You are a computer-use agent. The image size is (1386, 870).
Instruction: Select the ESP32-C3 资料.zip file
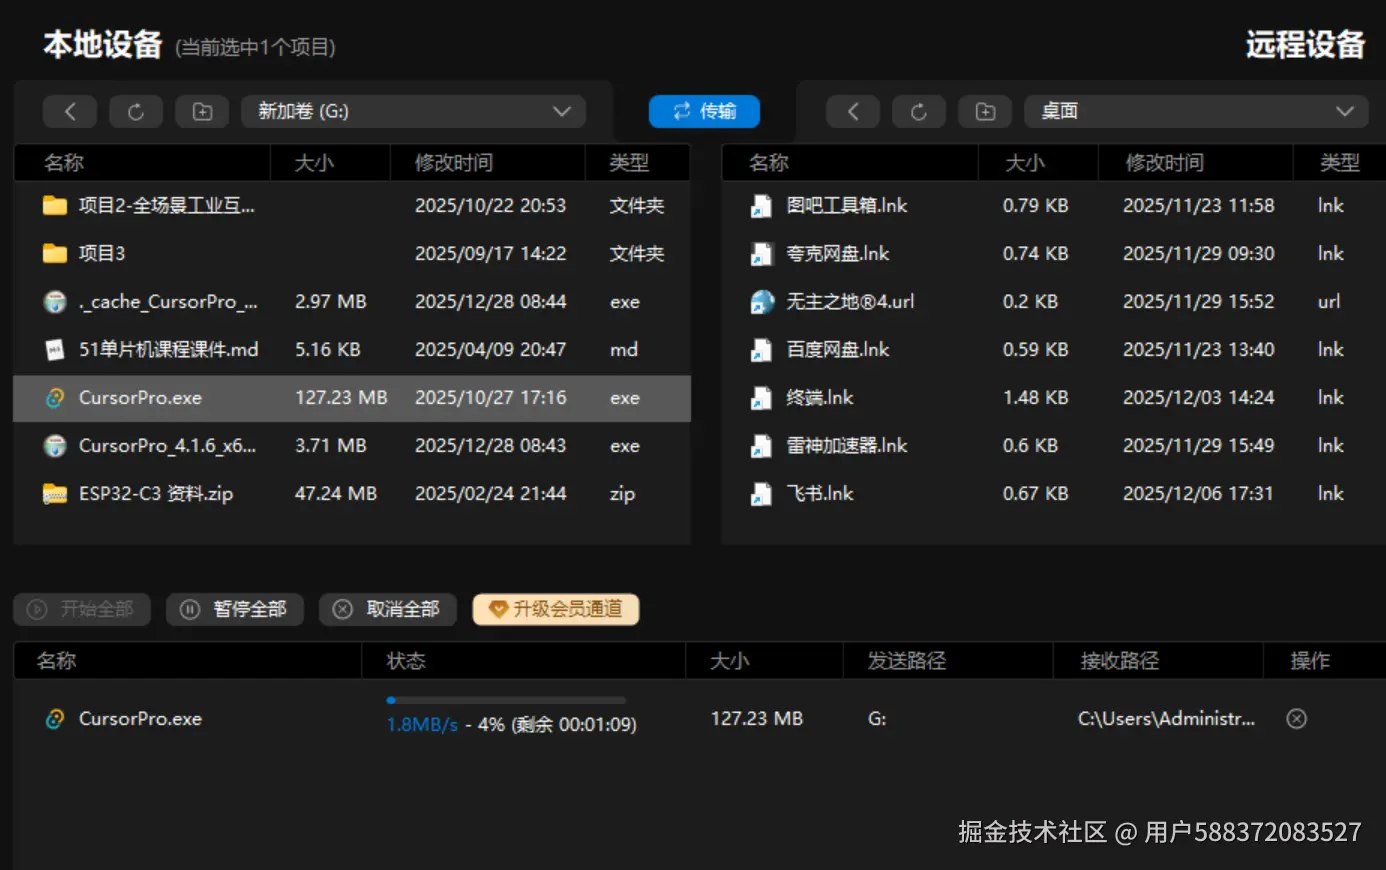352,493
